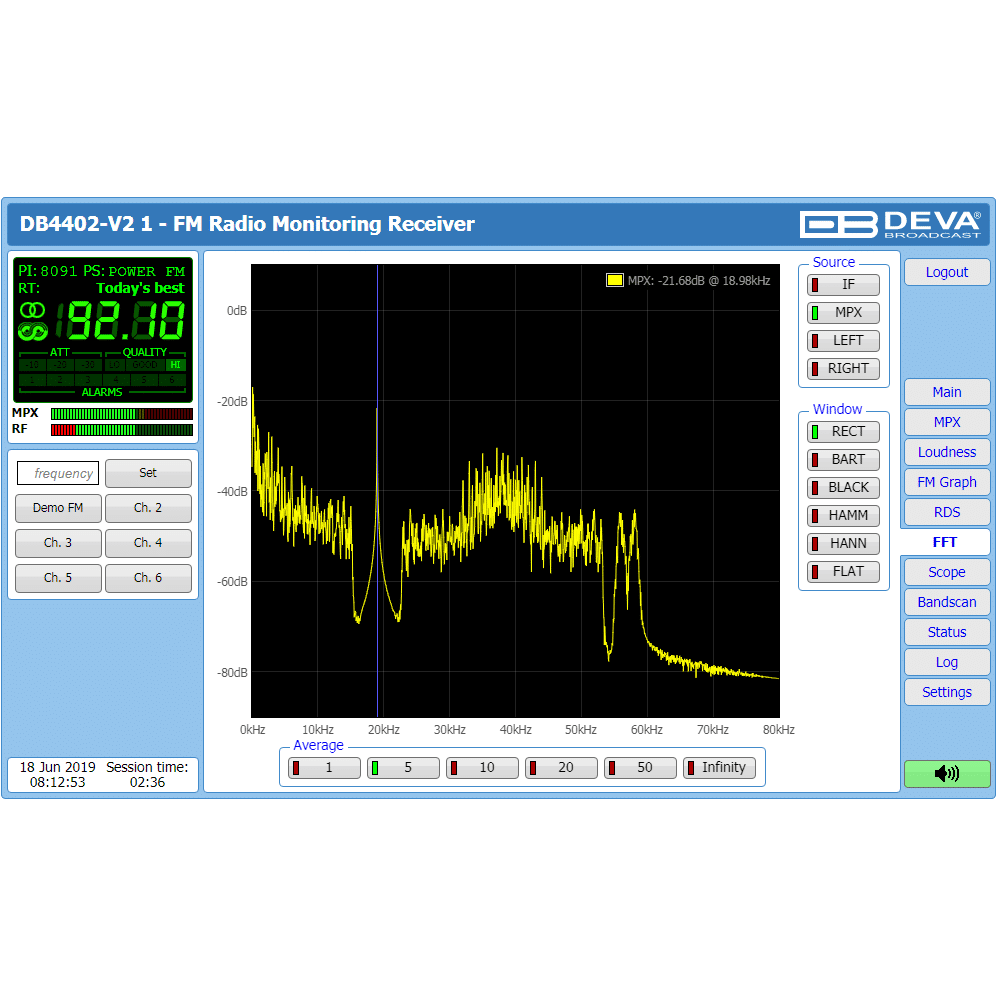Click the DEVA Broadcast logo
Viewport: 997px width, 997px height.
[891, 224]
